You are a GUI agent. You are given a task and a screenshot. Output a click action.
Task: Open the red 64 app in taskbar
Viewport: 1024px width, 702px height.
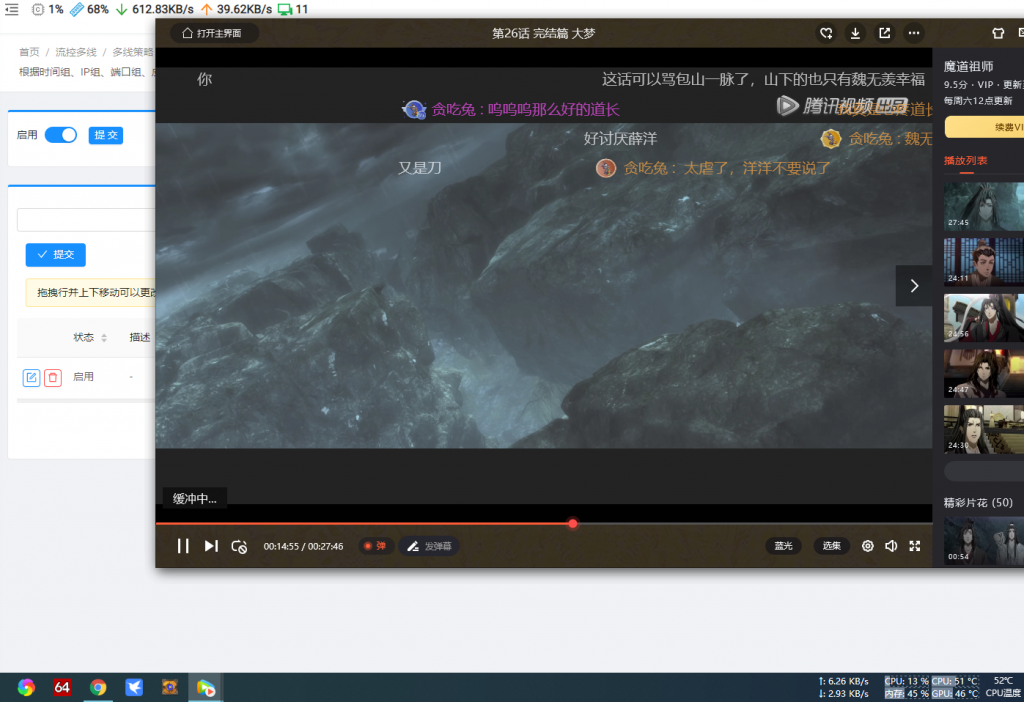pos(62,687)
